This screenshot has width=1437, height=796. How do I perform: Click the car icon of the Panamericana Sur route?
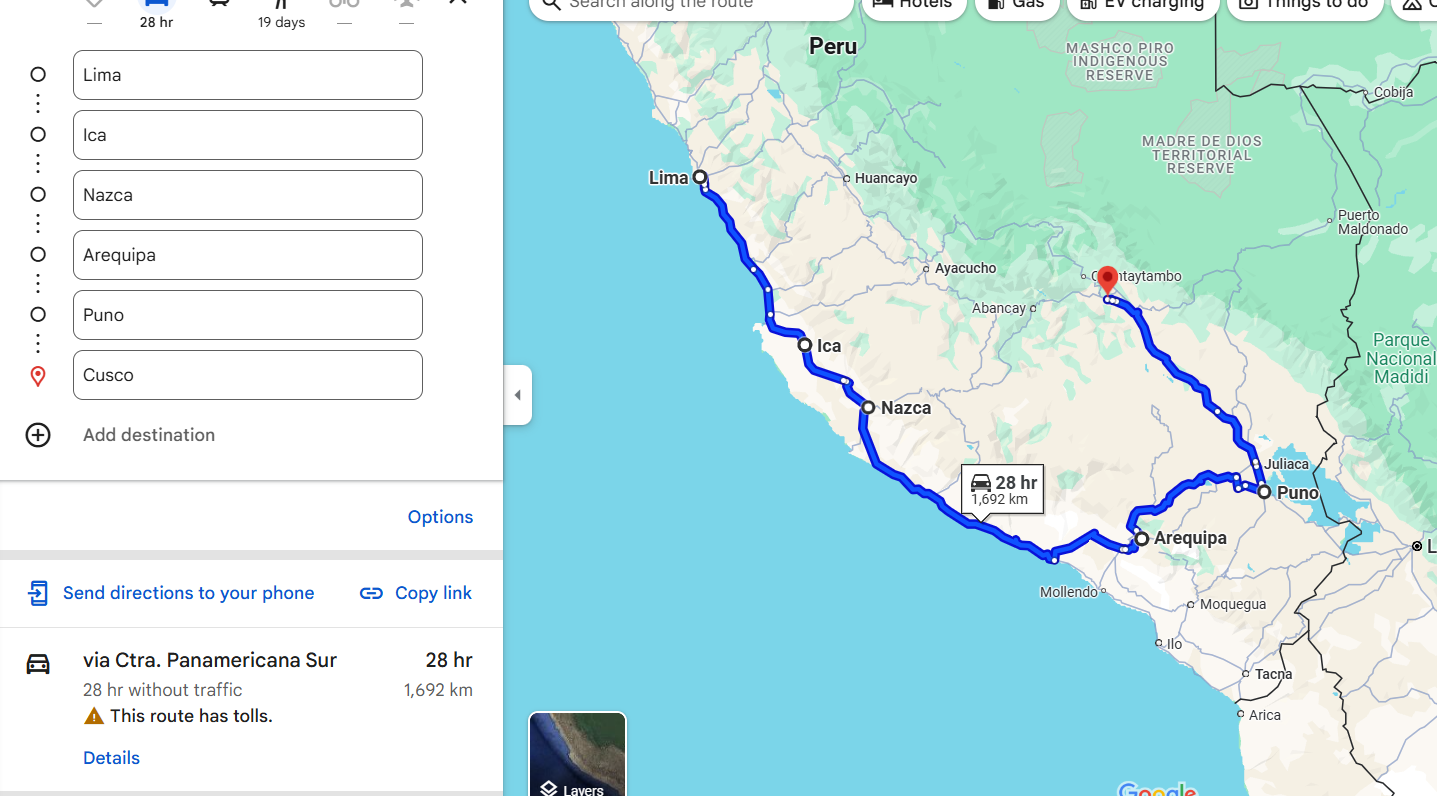(38, 664)
